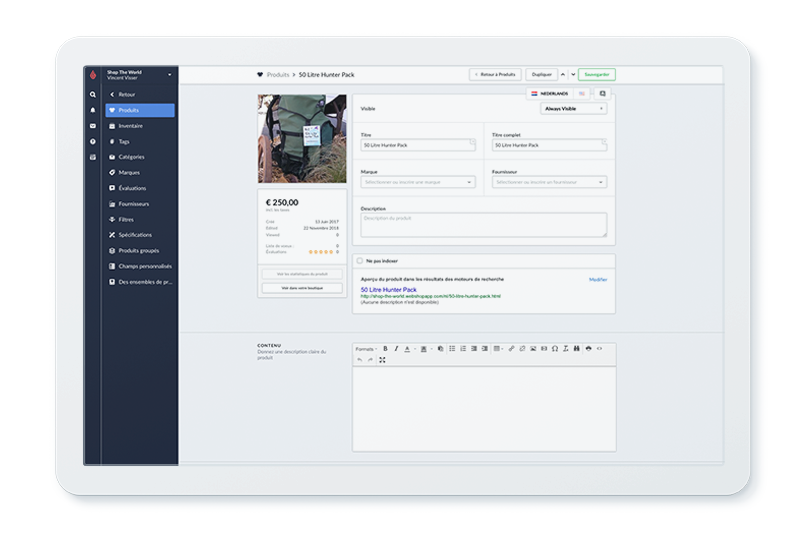Expand the Shop The World account menu
The image size is (800, 550).
click(139, 74)
